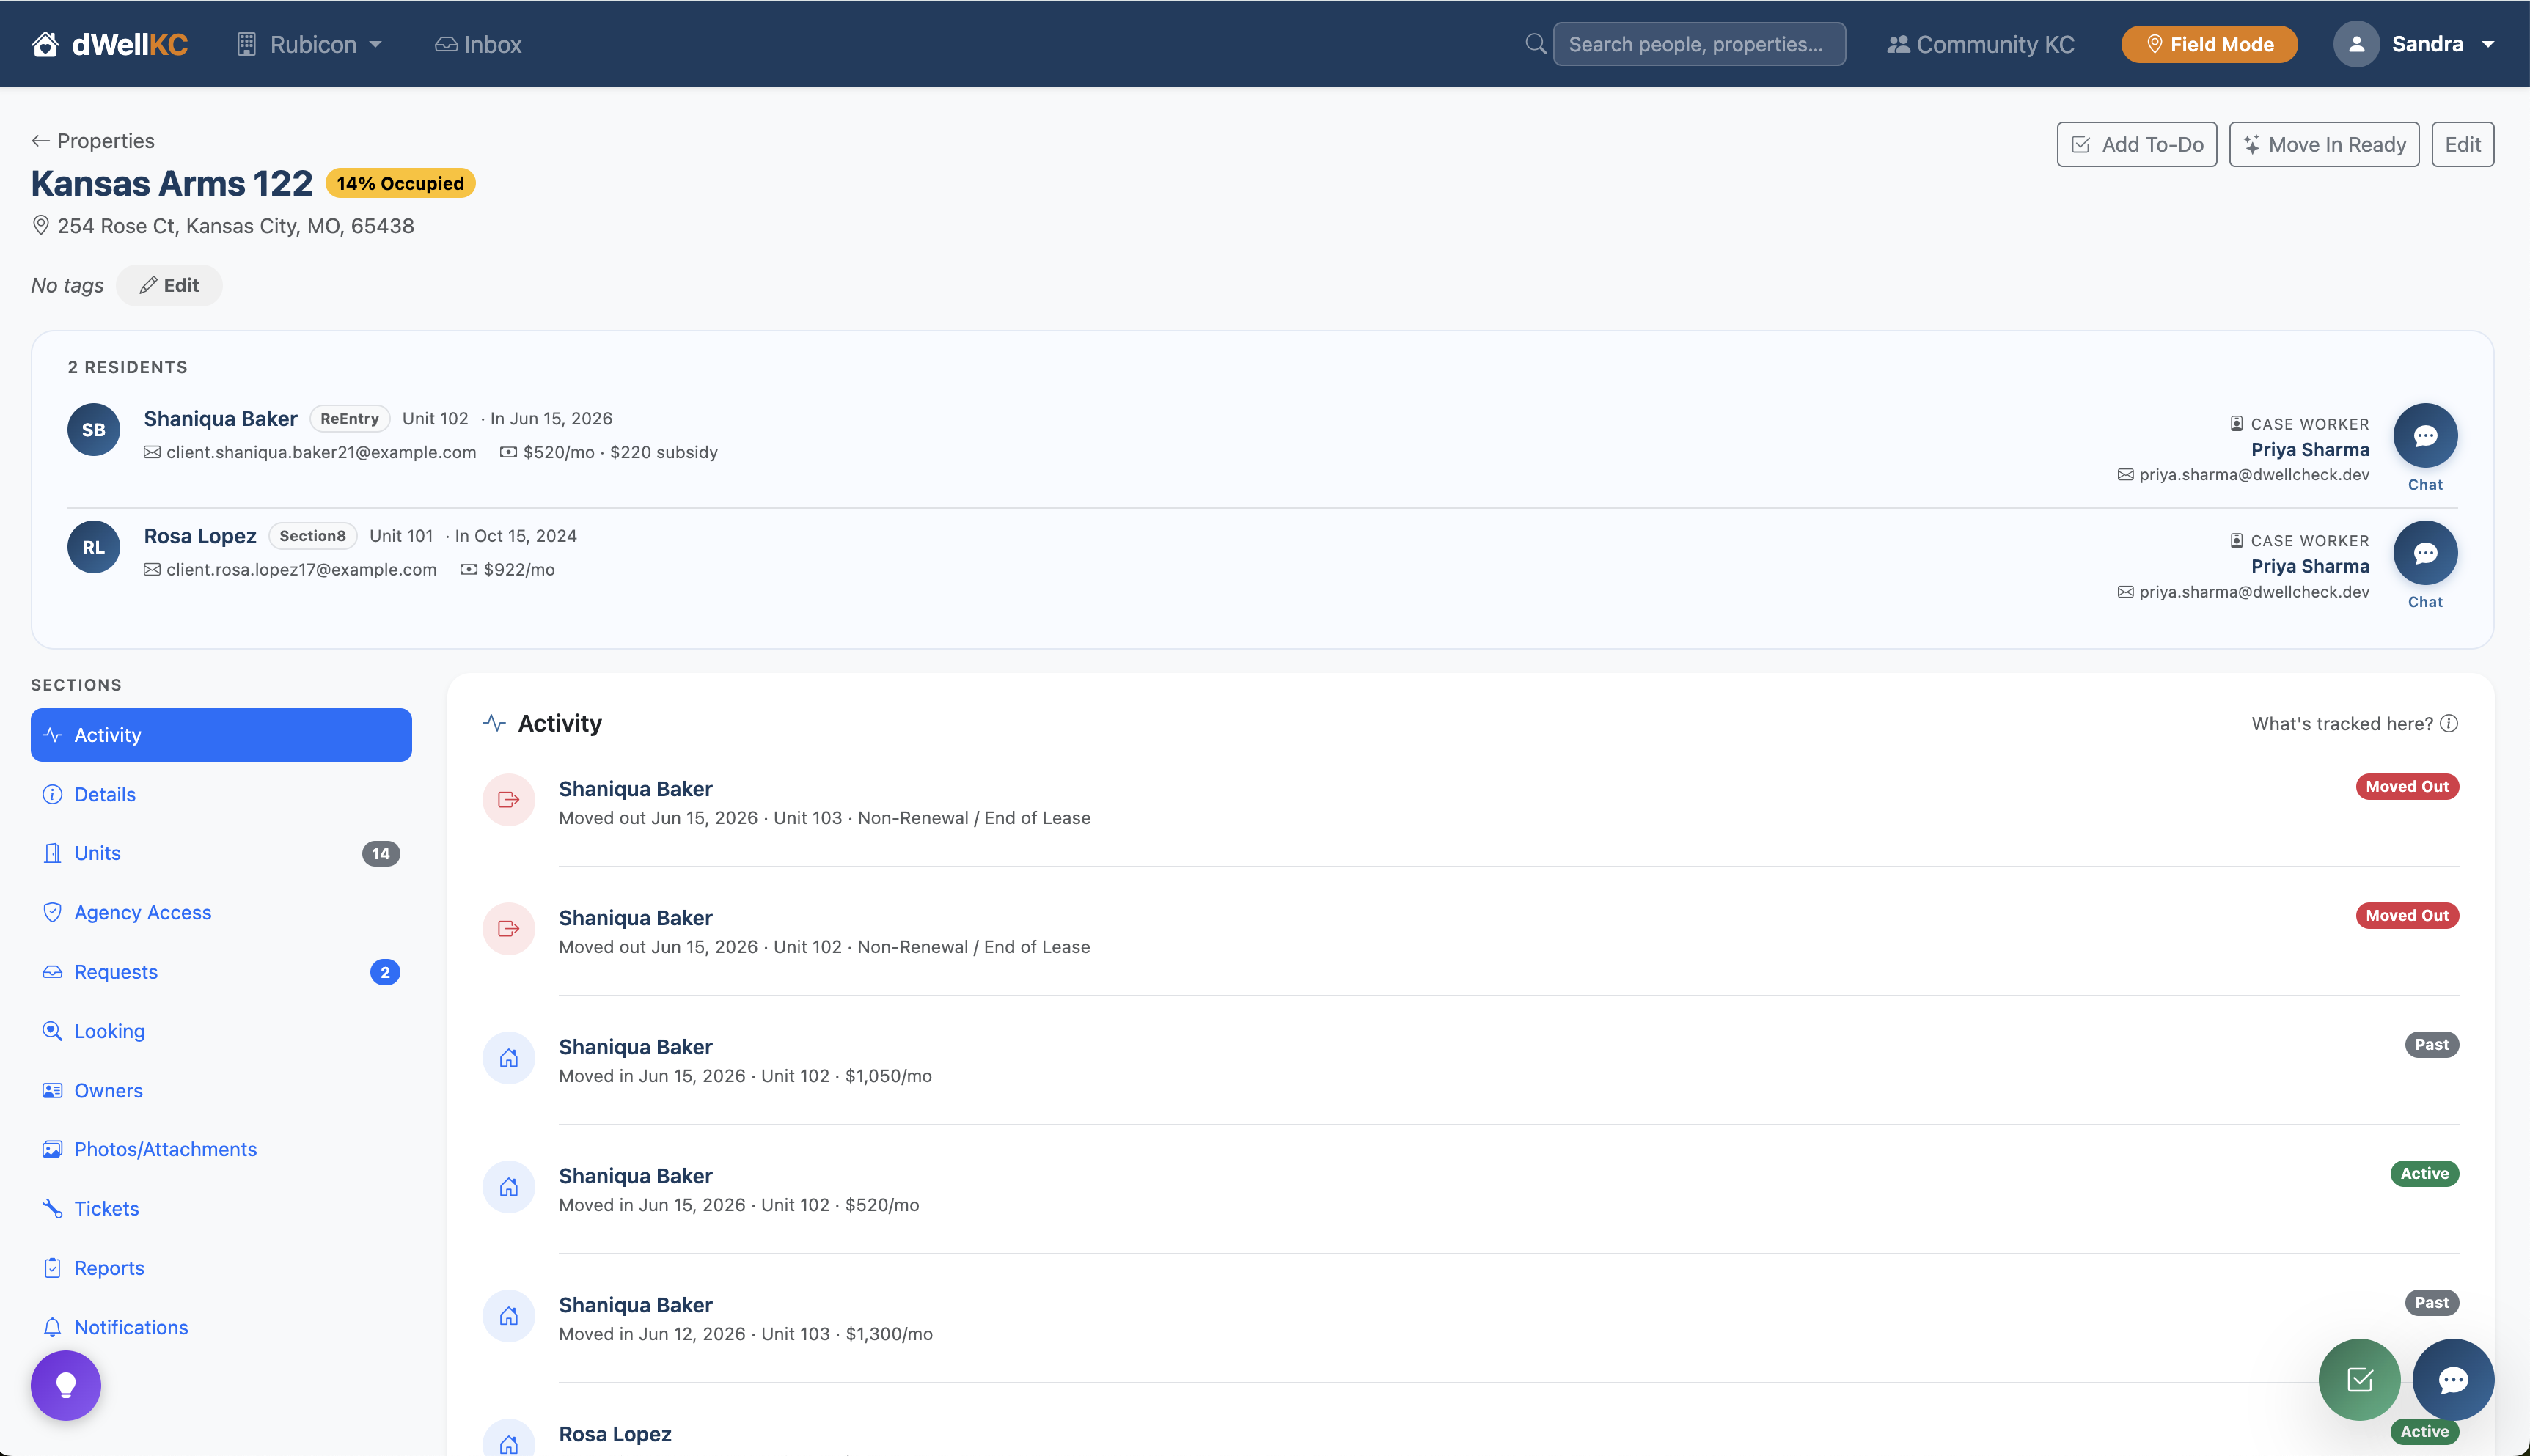Edit the property tags
The height and width of the screenshot is (1456, 2530).
169,285
